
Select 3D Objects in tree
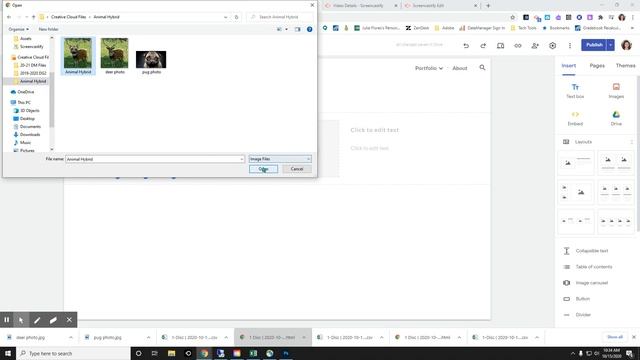pos(27,111)
